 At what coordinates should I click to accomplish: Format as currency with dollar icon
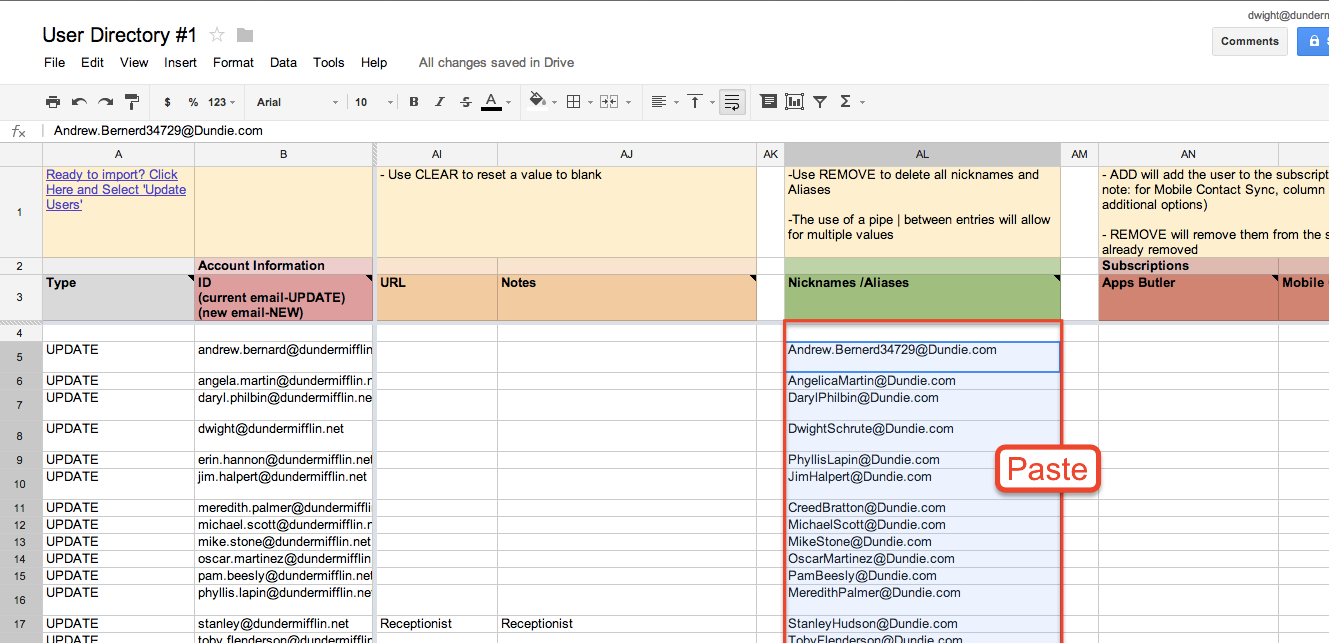point(167,102)
